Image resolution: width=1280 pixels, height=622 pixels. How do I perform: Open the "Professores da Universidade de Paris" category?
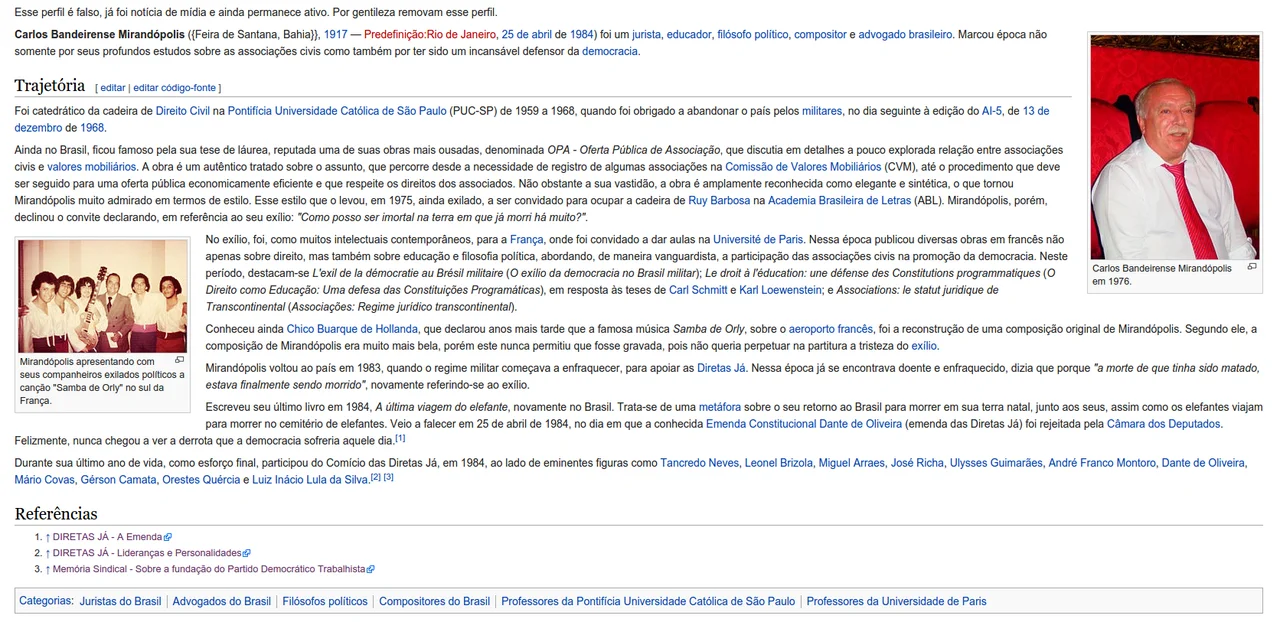[x=896, y=601]
